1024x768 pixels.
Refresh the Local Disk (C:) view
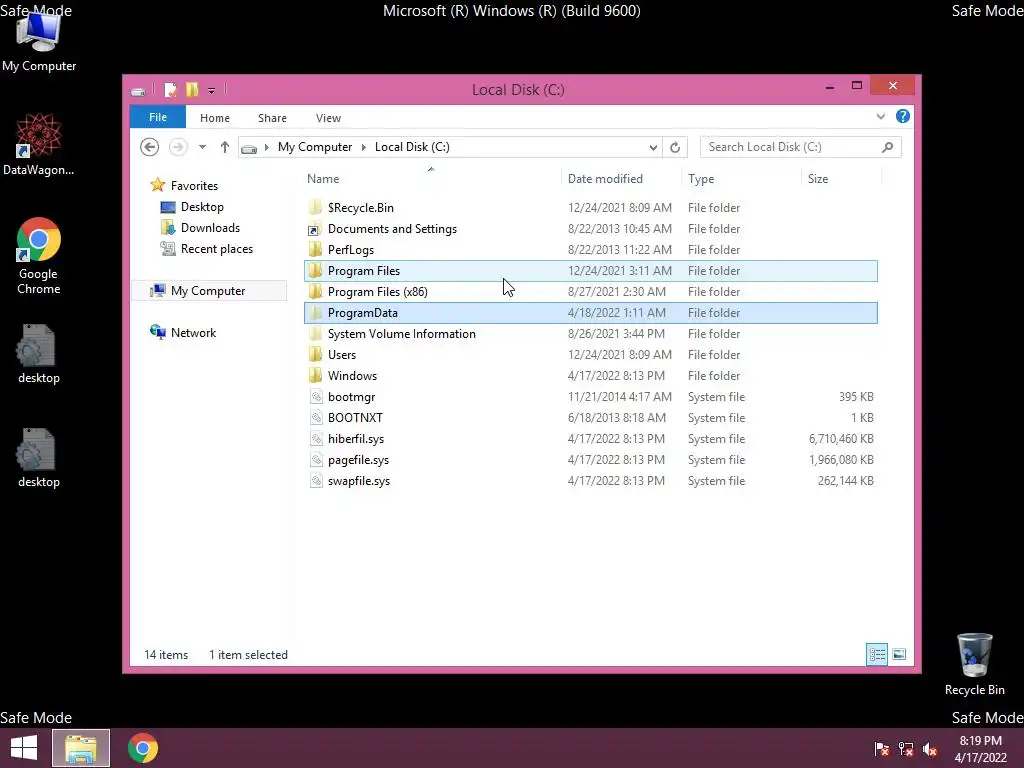coord(675,148)
